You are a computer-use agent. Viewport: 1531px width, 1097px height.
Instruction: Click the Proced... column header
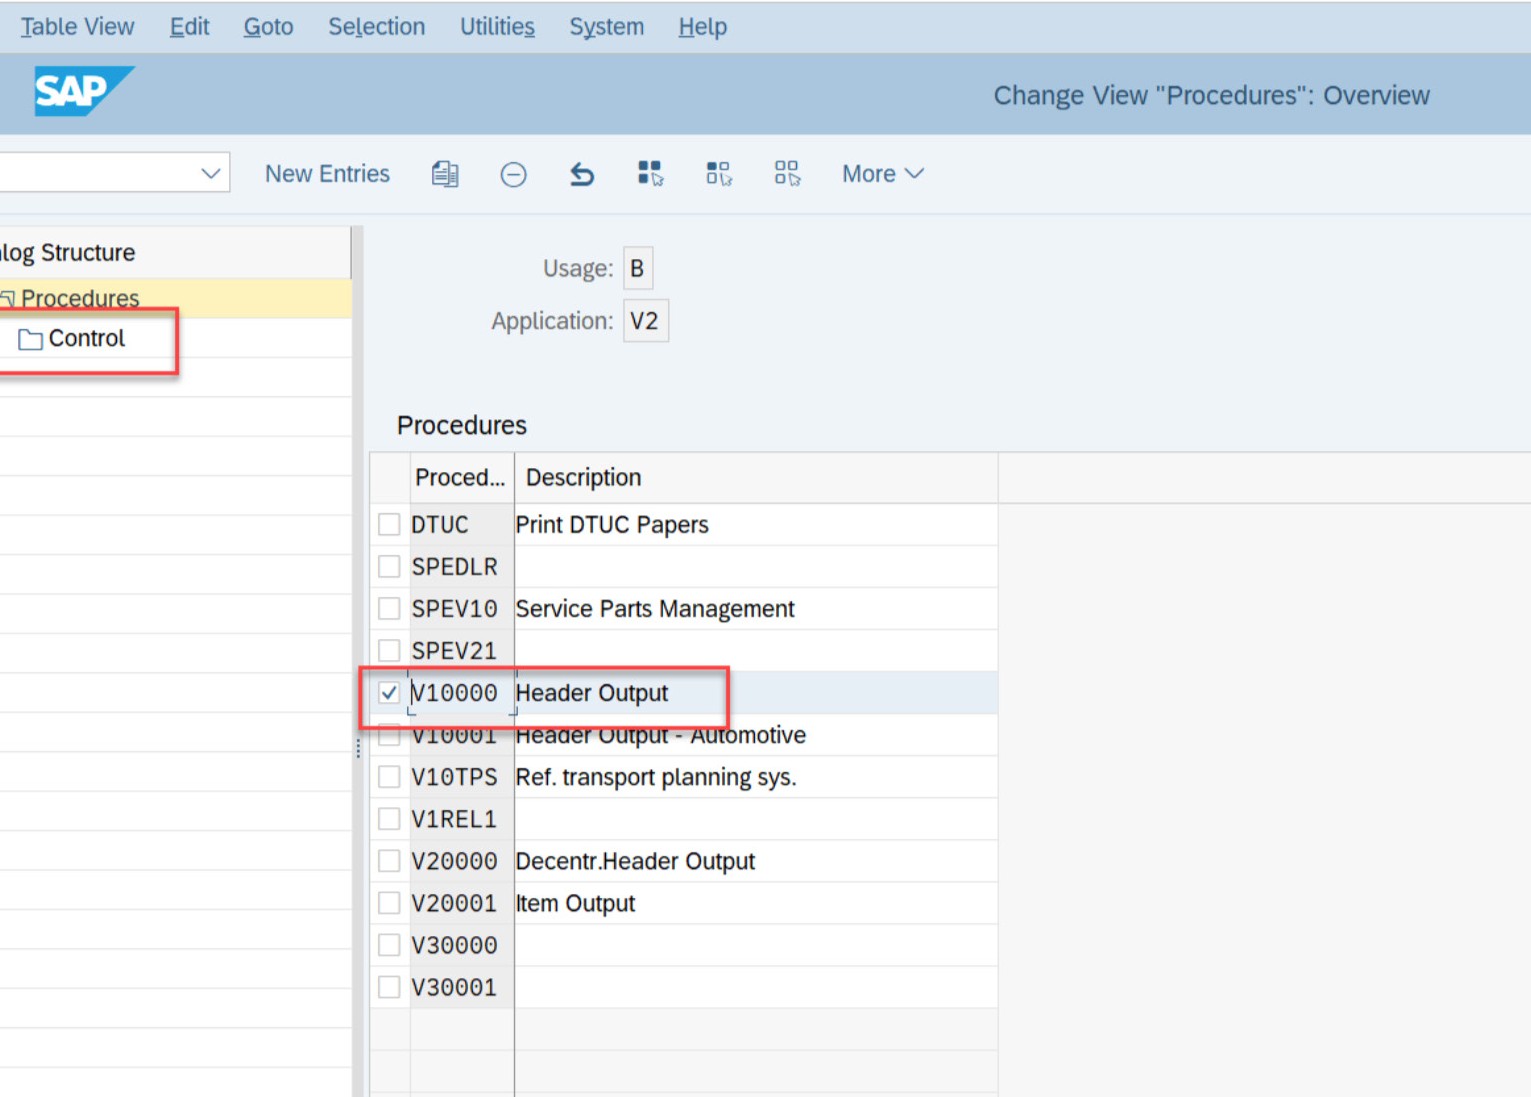[x=461, y=477]
